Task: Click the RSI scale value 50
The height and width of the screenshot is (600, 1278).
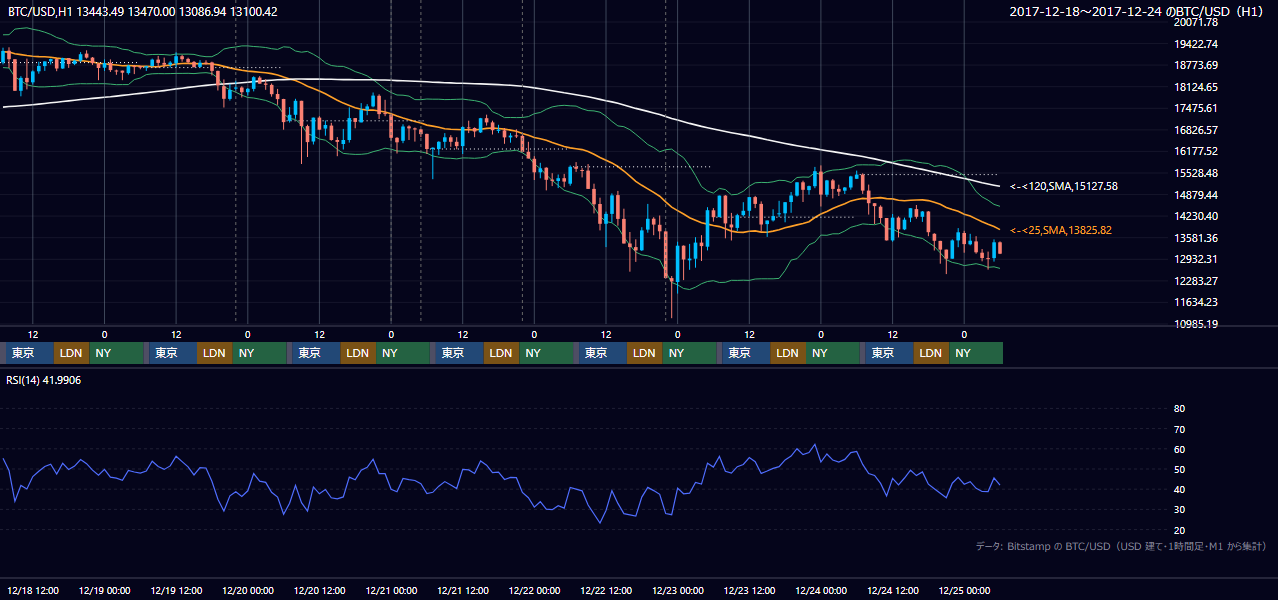Action: 1179,470
